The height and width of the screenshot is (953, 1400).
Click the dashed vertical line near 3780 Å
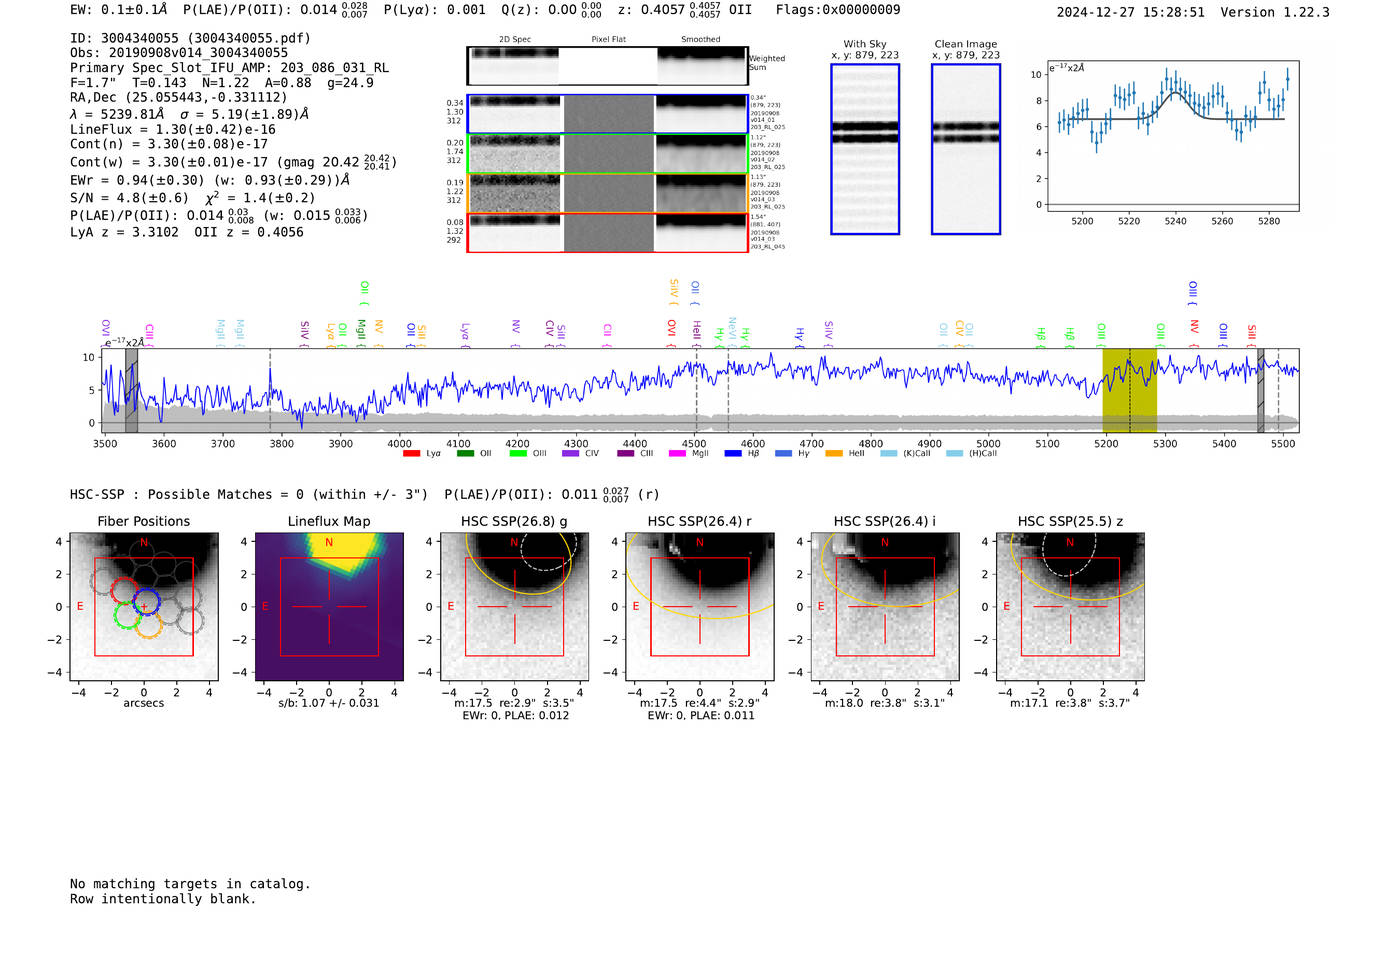[270, 390]
